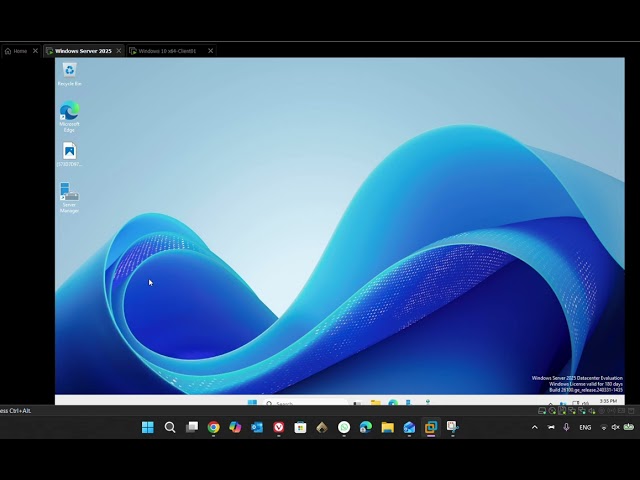This screenshot has height=480, width=640.
Task: Open the Snipping Tool taskbar icon
Action: tap(453, 427)
